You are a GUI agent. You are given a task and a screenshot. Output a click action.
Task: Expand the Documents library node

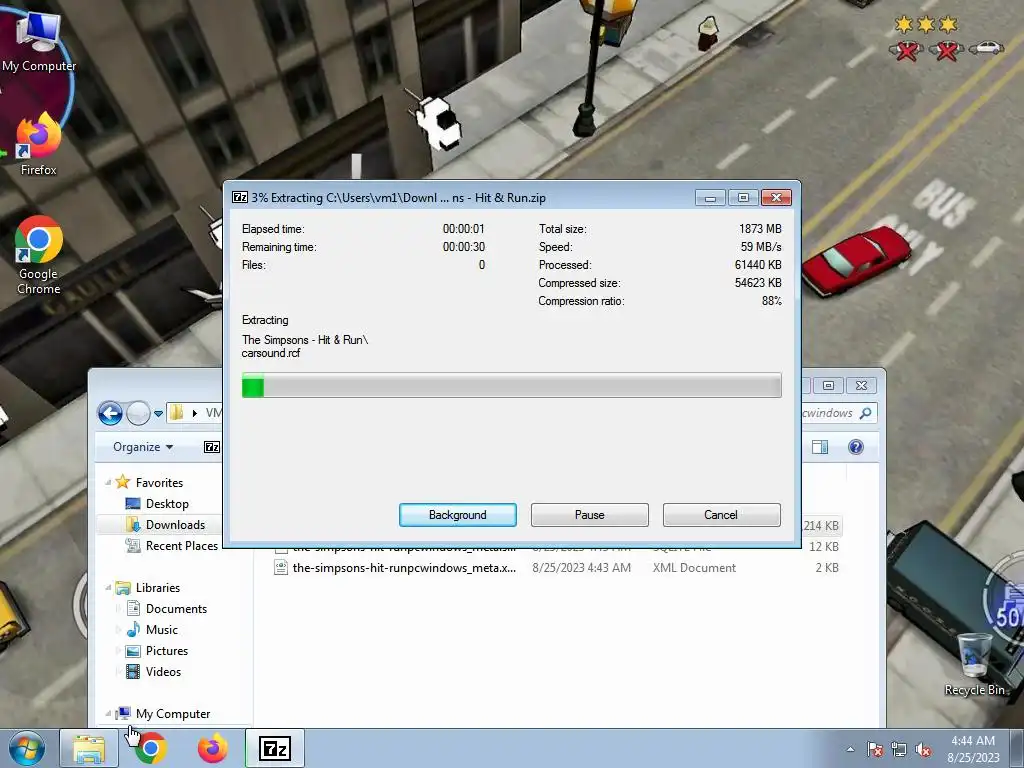(x=118, y=609)
